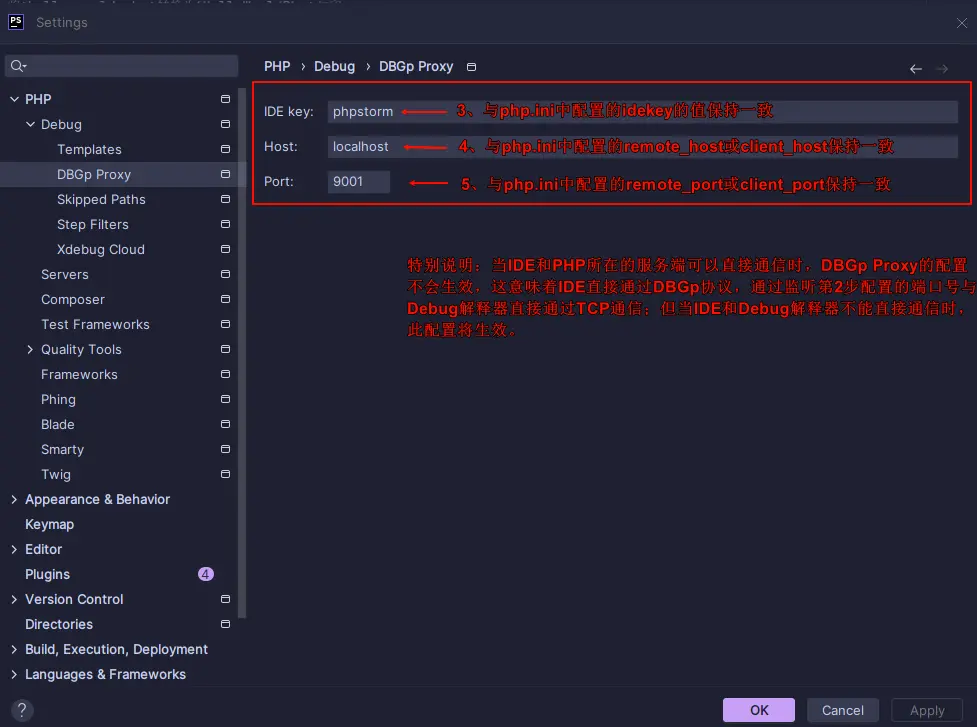The image size is (977, 727).
Task: Collapse the PHP settings group
Action: 14,99
